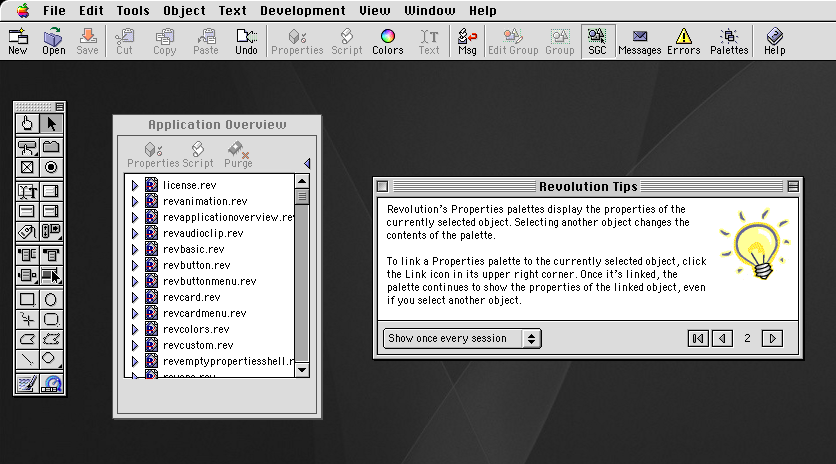
Task: Click the Application Overview scrollbar down arrow
Action: (302, 370)
